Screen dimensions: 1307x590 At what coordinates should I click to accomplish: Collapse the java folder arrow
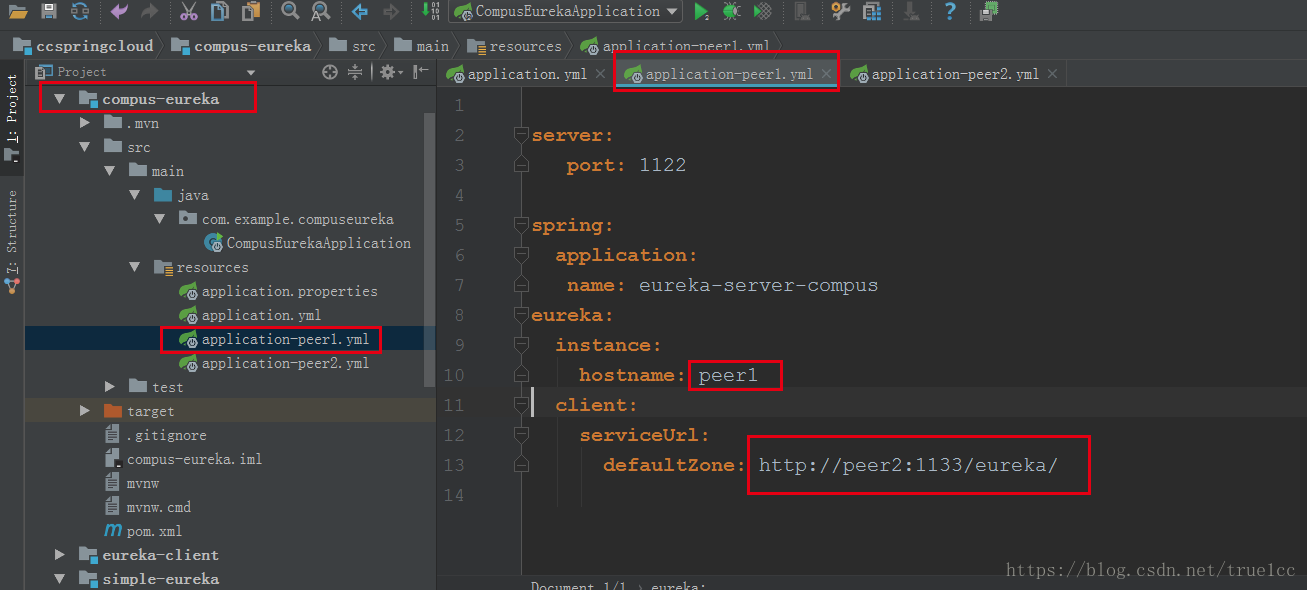(x=135, y=195)
